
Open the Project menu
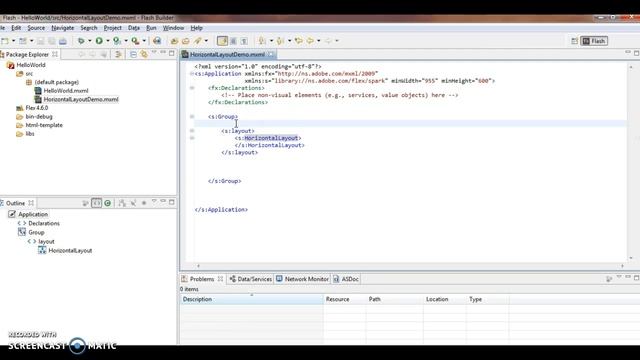[112, 28]
